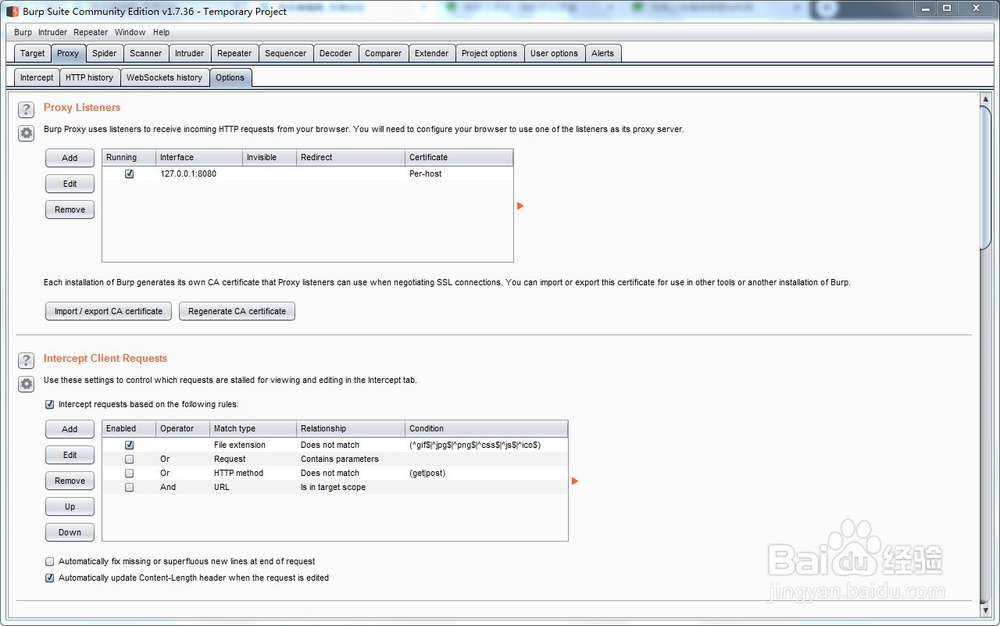Remove the selected proxy listener
This screenshot has height=626, width=1000.
point(70,210)
